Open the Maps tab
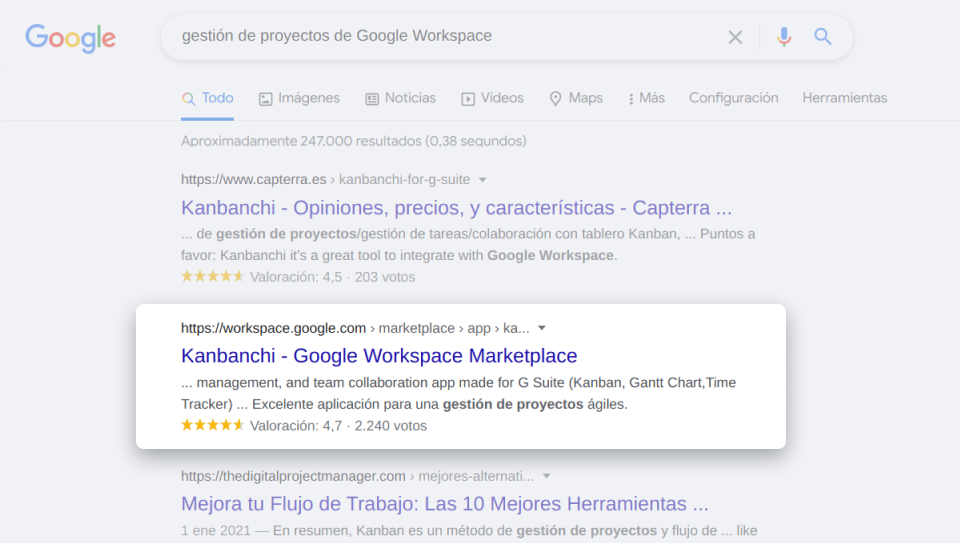The height and width of the screenshot is (543, 960). 576,98
